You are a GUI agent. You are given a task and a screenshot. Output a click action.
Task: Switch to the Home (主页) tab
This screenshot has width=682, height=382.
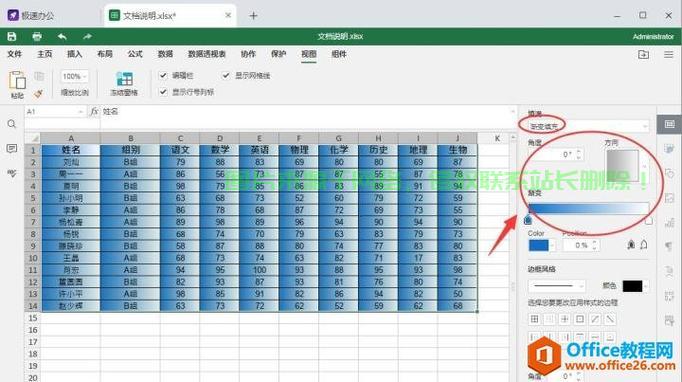(x=44, y=54)
